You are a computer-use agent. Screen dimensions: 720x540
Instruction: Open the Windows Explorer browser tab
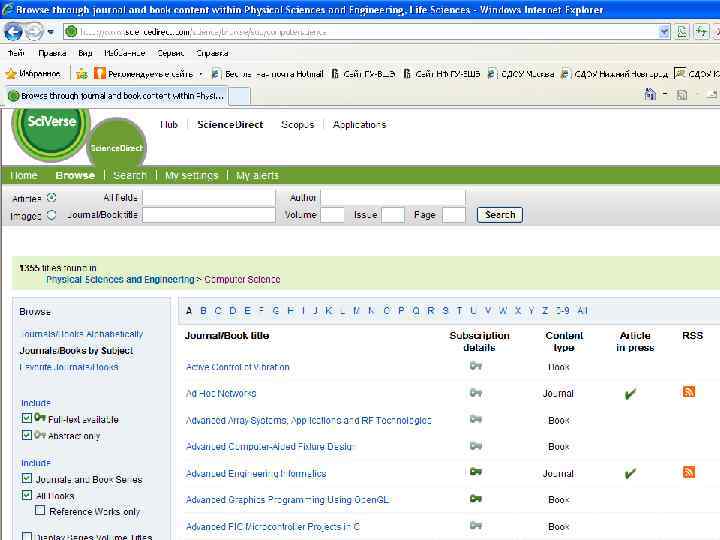tap(116, 96)
